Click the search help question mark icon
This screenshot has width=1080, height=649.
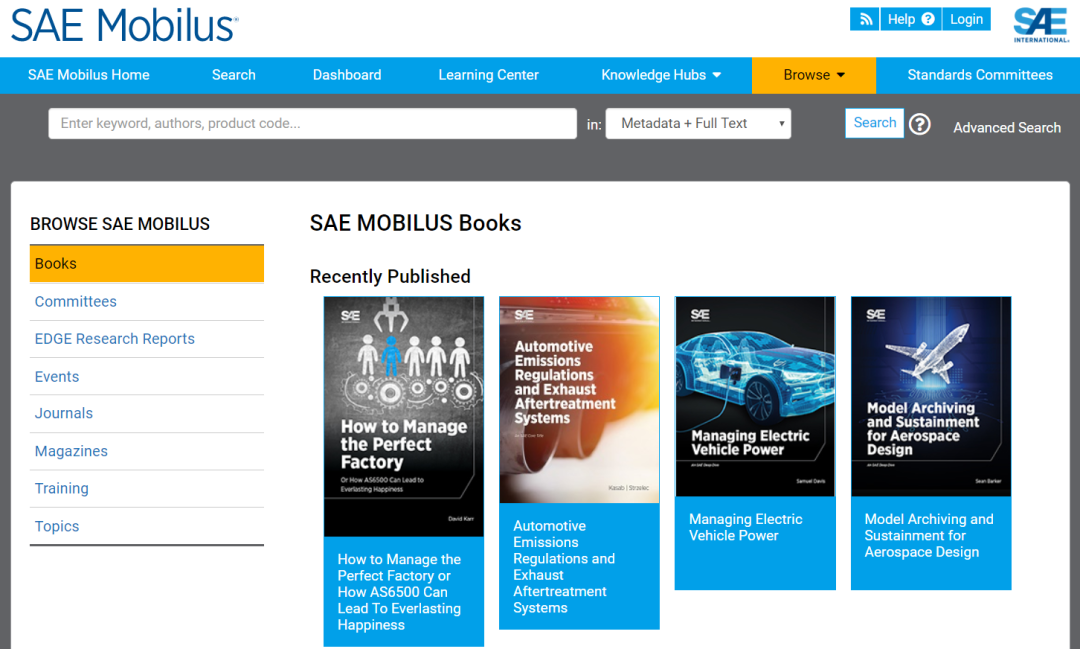pyautogui.click(x=919, y=124)
